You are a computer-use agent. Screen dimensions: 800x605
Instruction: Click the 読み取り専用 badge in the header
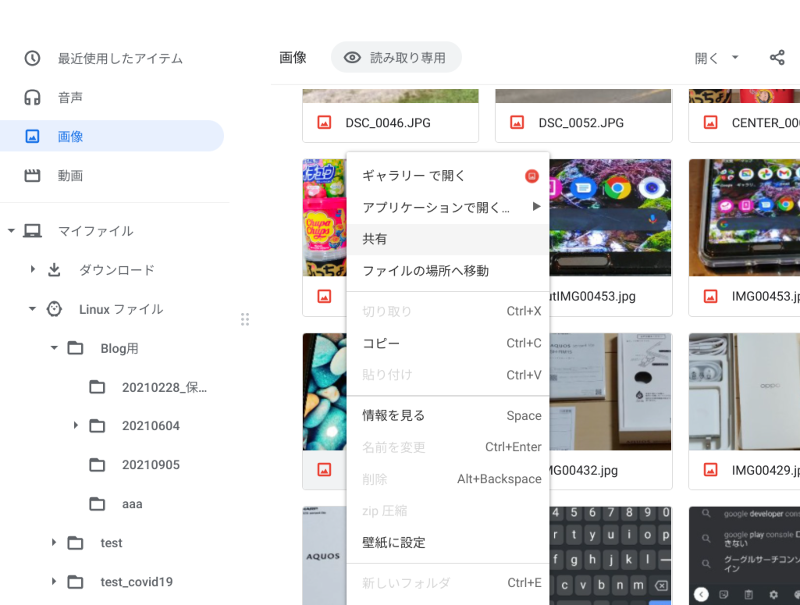[394, 57]
